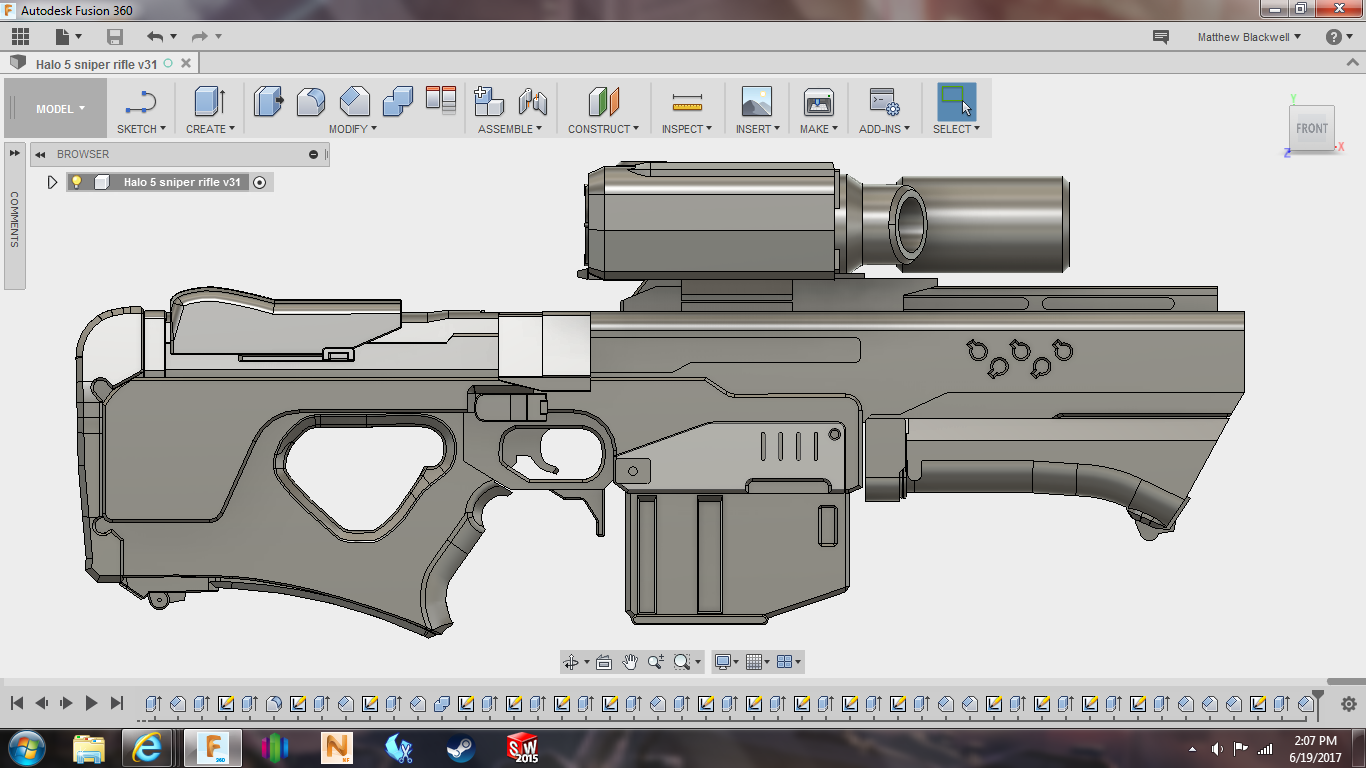The height and width of the screenshot is (768, 1366).
Task: Step back one timeline feature
Action: tap(41, 704)
